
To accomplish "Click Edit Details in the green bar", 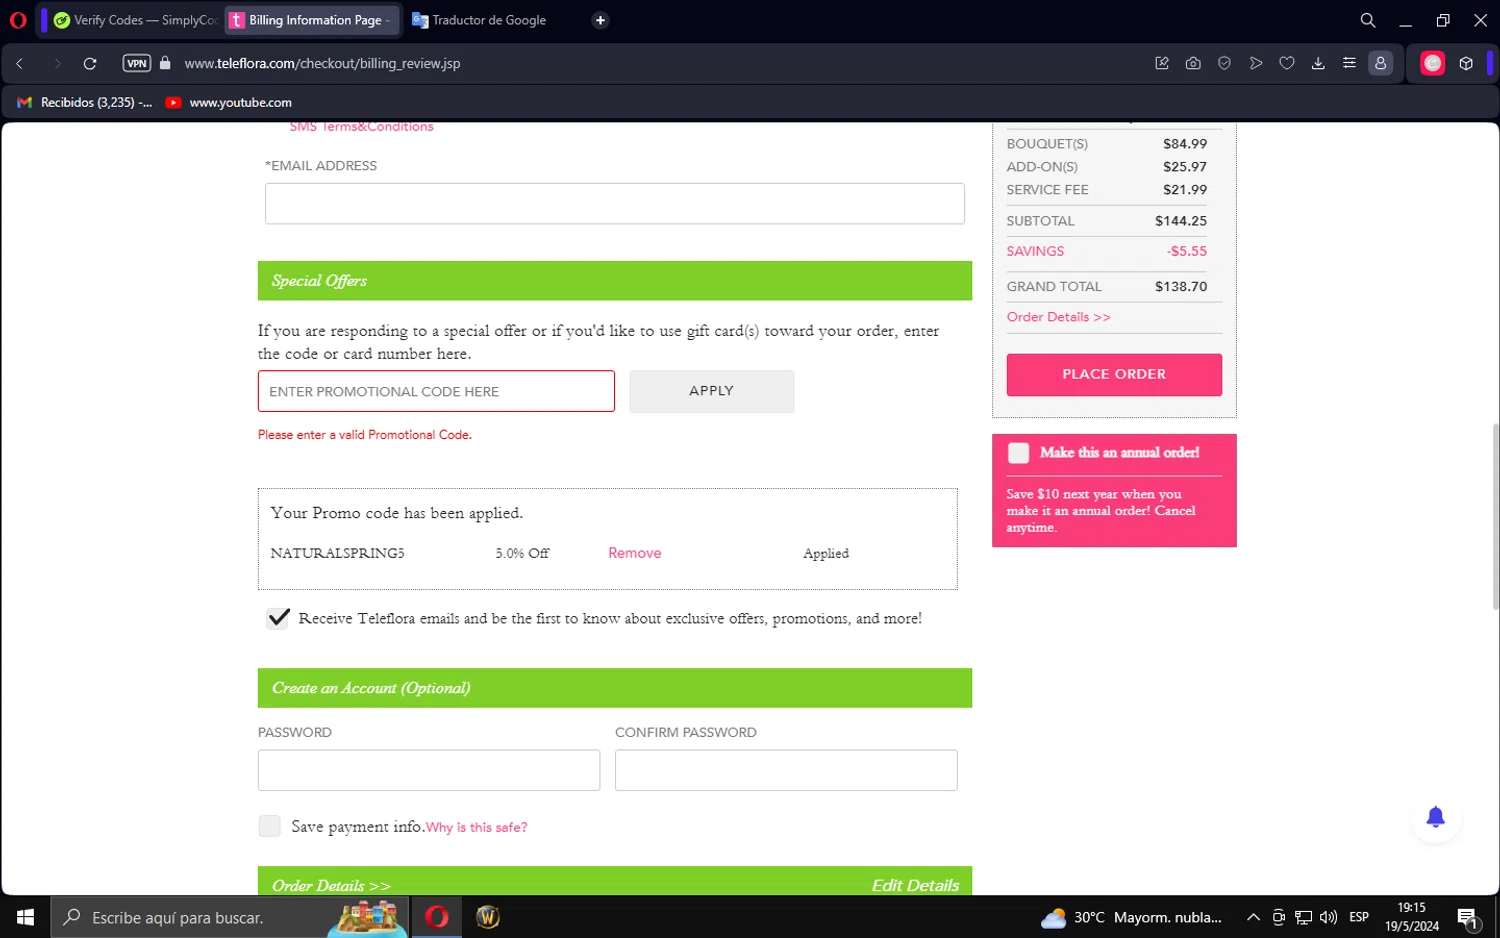I will tap(915, 885).
